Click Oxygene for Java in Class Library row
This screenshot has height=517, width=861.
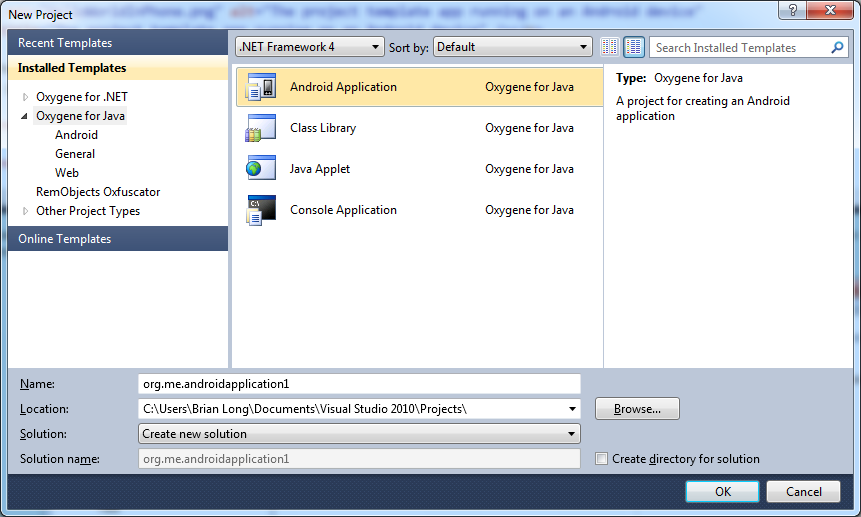click(x=529, y=128)
